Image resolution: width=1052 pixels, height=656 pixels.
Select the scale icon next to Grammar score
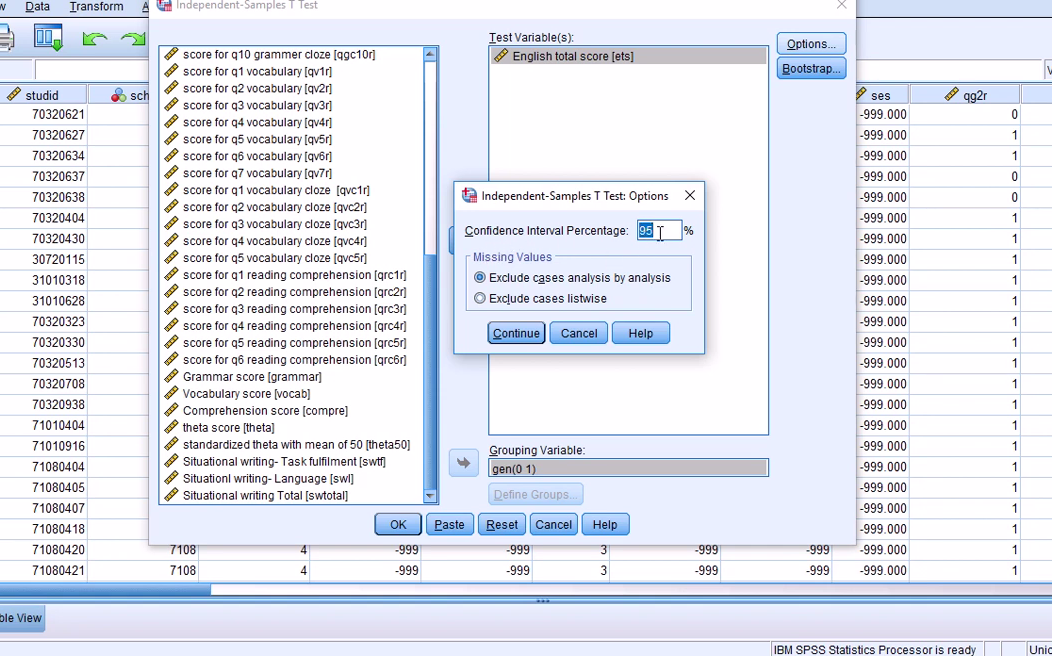pyautogui.click(x=171, y=377)
